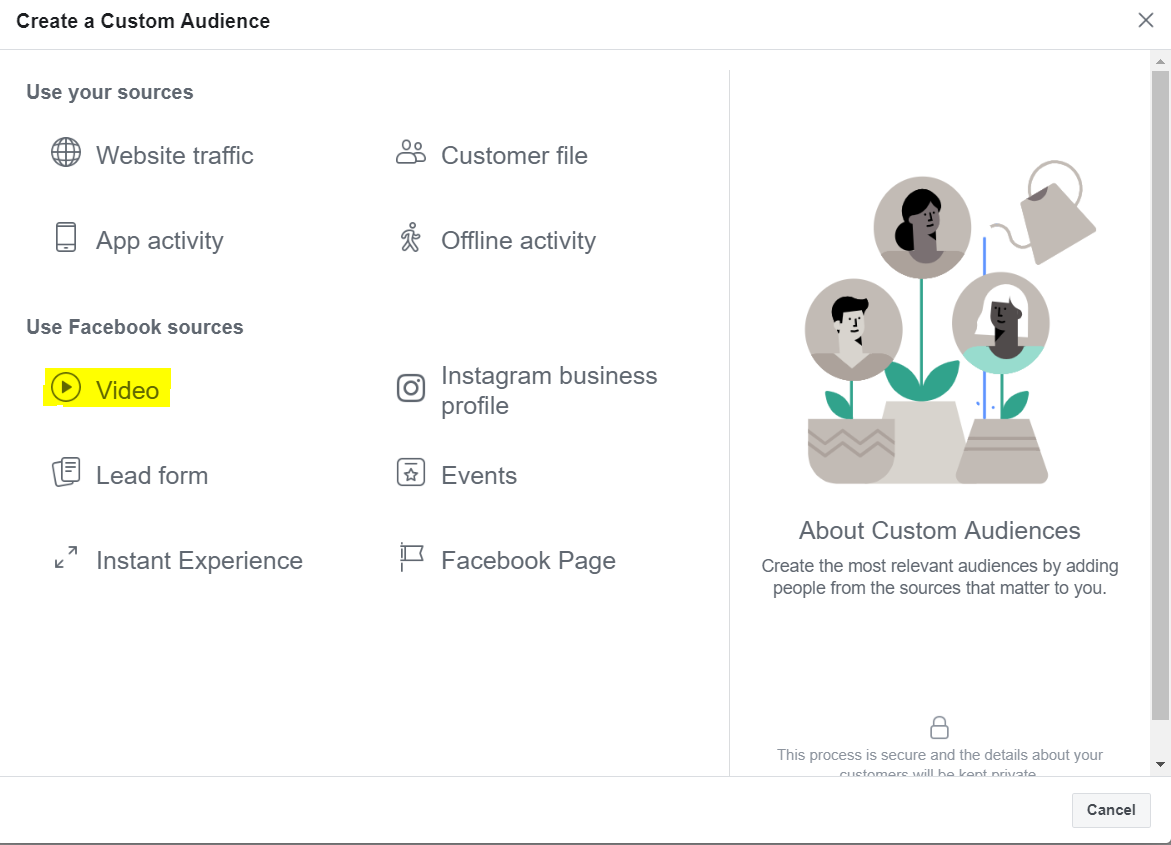1171x845 pixels.
Task: Open the Facebook Page source option
Action: (528, 561)
